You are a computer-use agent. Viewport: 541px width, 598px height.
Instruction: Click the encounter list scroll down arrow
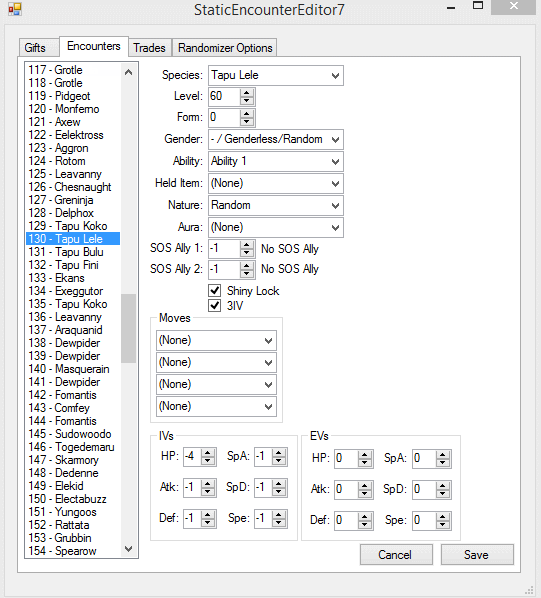pyautogui.click(x=128, y=549)
